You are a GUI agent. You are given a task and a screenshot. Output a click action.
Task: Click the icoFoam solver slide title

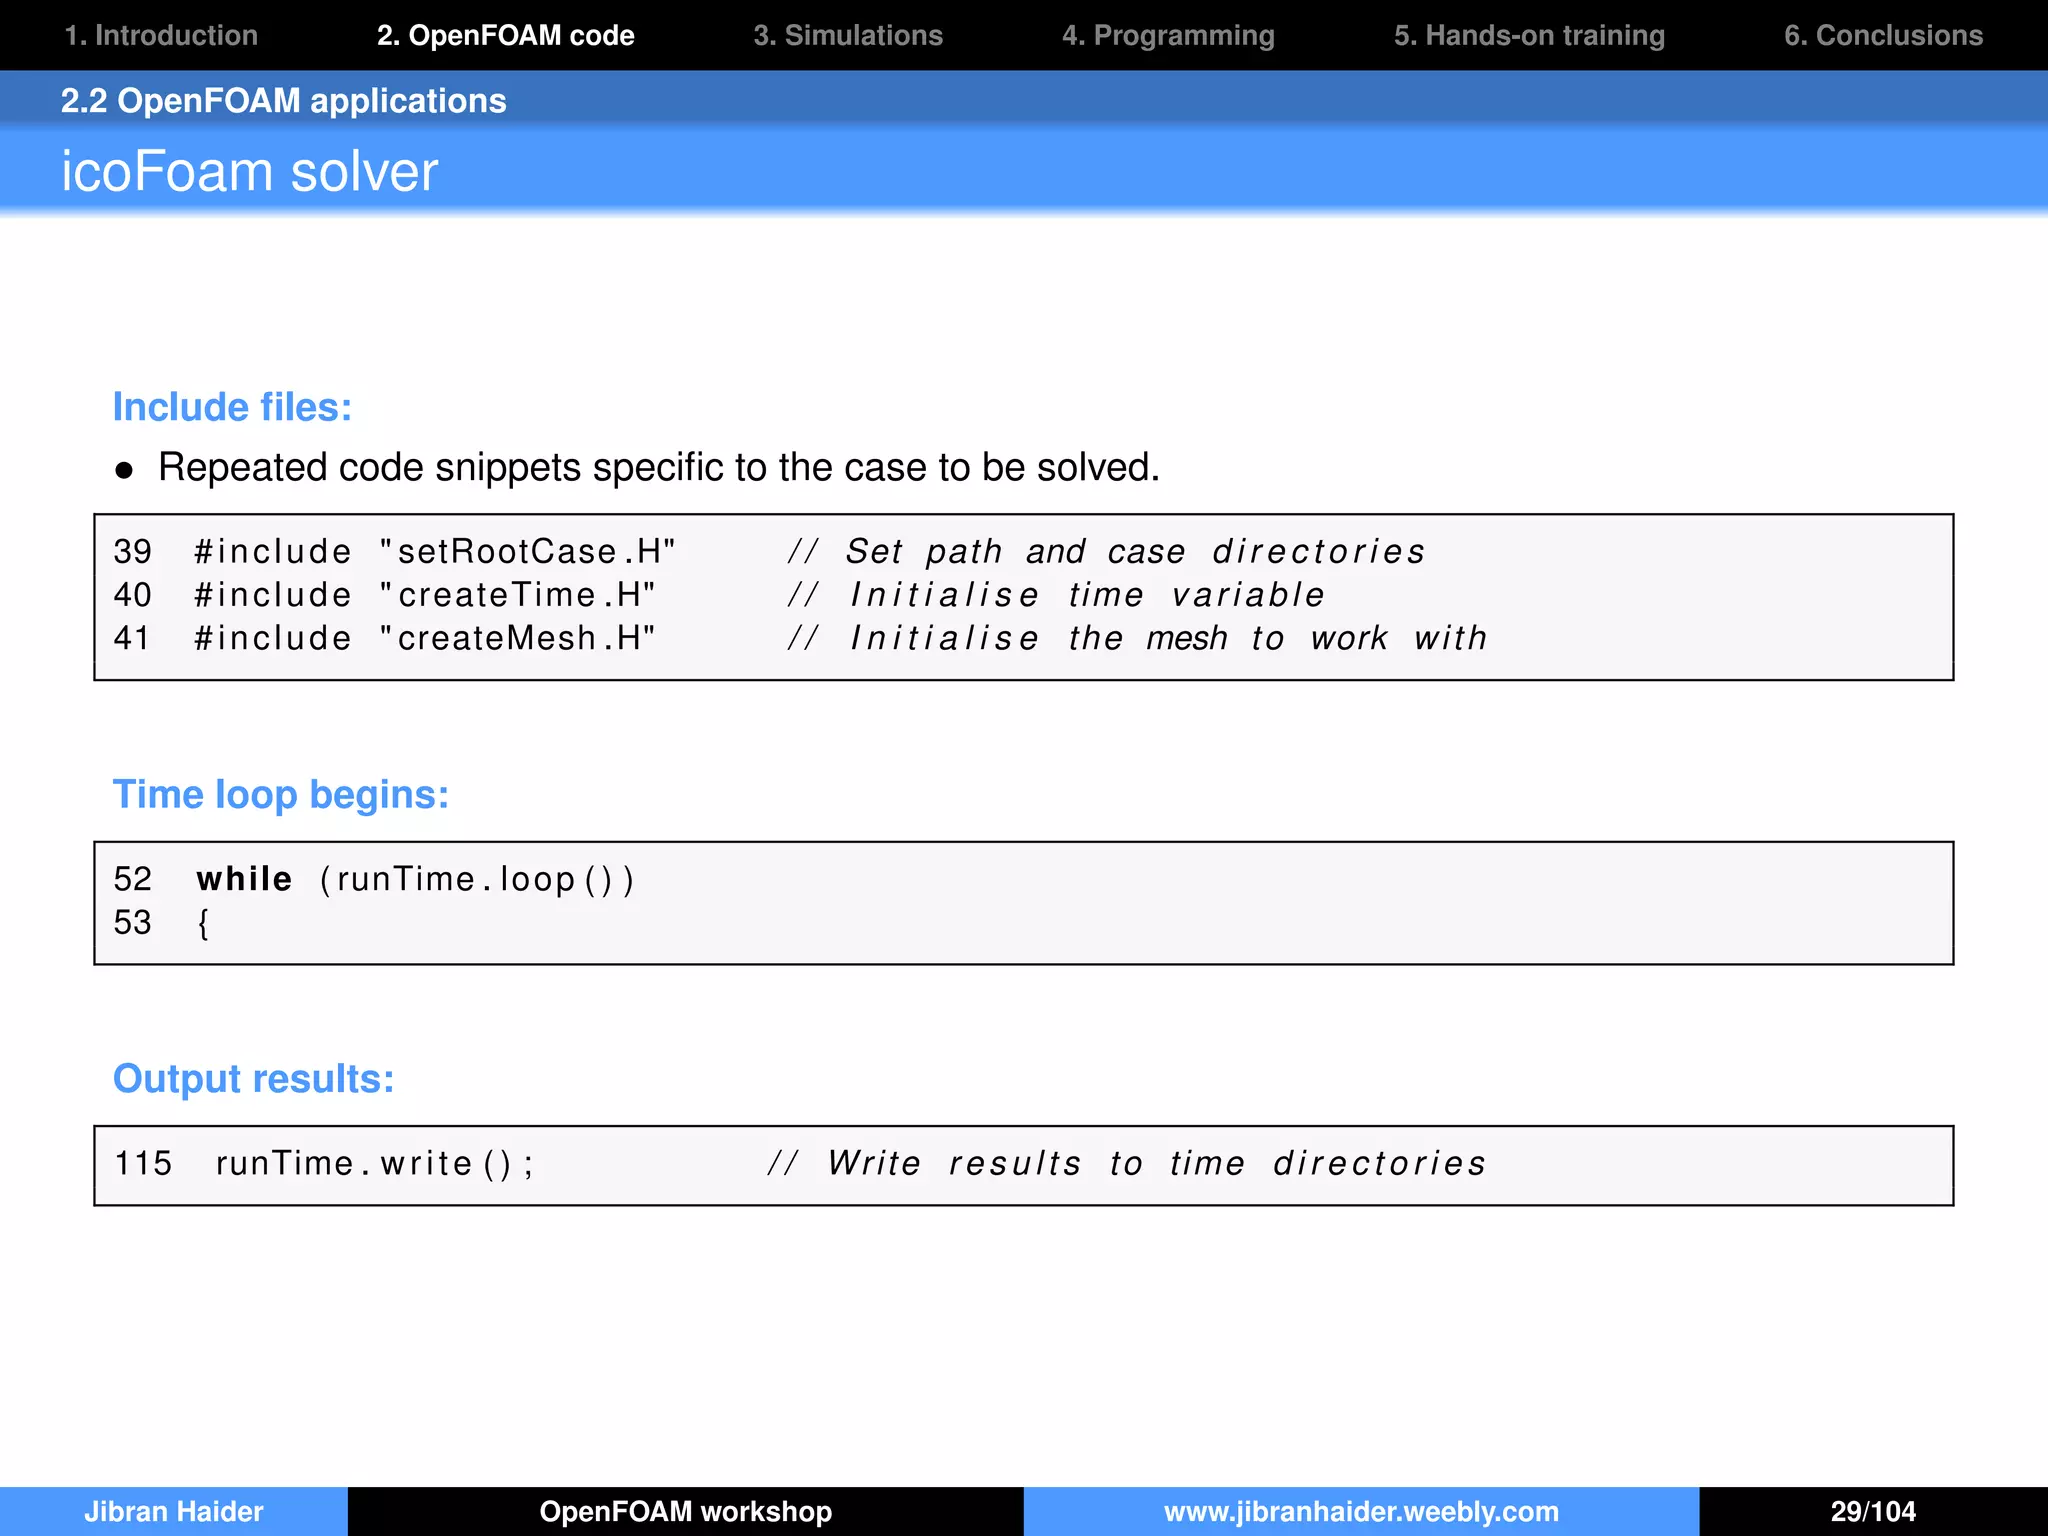[249, 171]
